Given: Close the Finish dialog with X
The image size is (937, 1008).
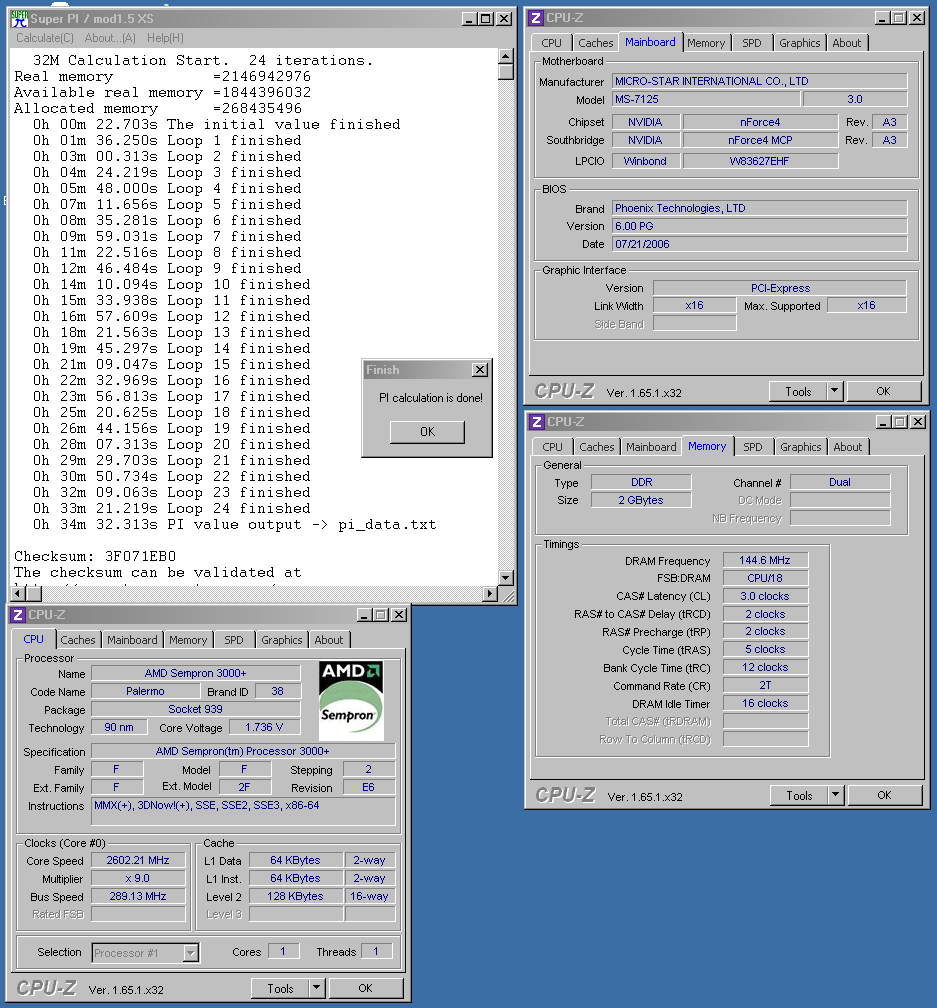Looking at the screenshot, I should click(x=480, y=370).
